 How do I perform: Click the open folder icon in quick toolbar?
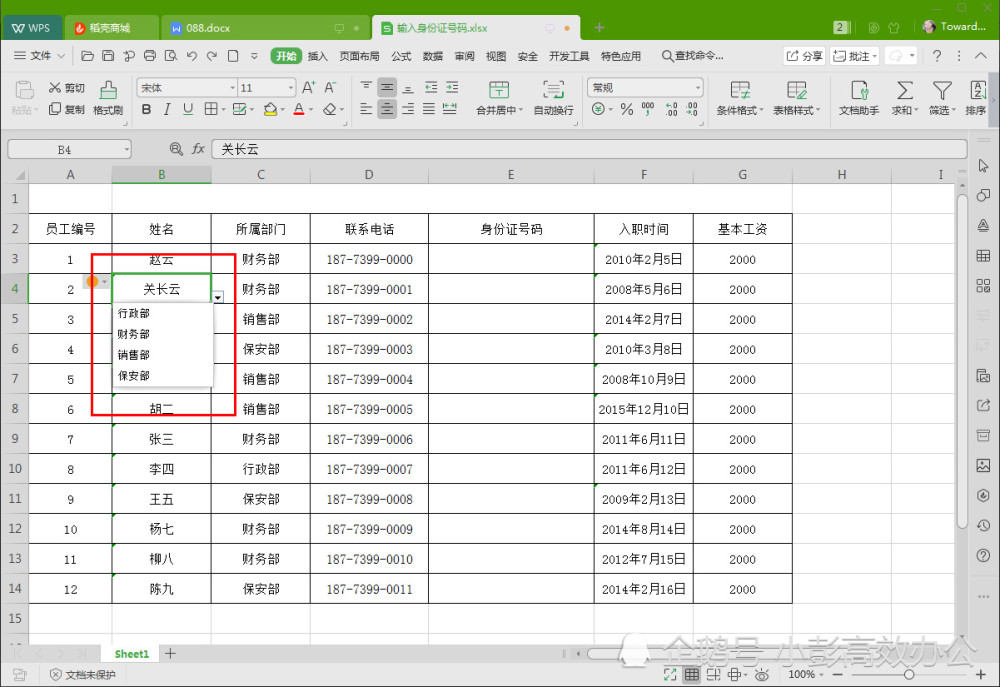coord(87,56)
